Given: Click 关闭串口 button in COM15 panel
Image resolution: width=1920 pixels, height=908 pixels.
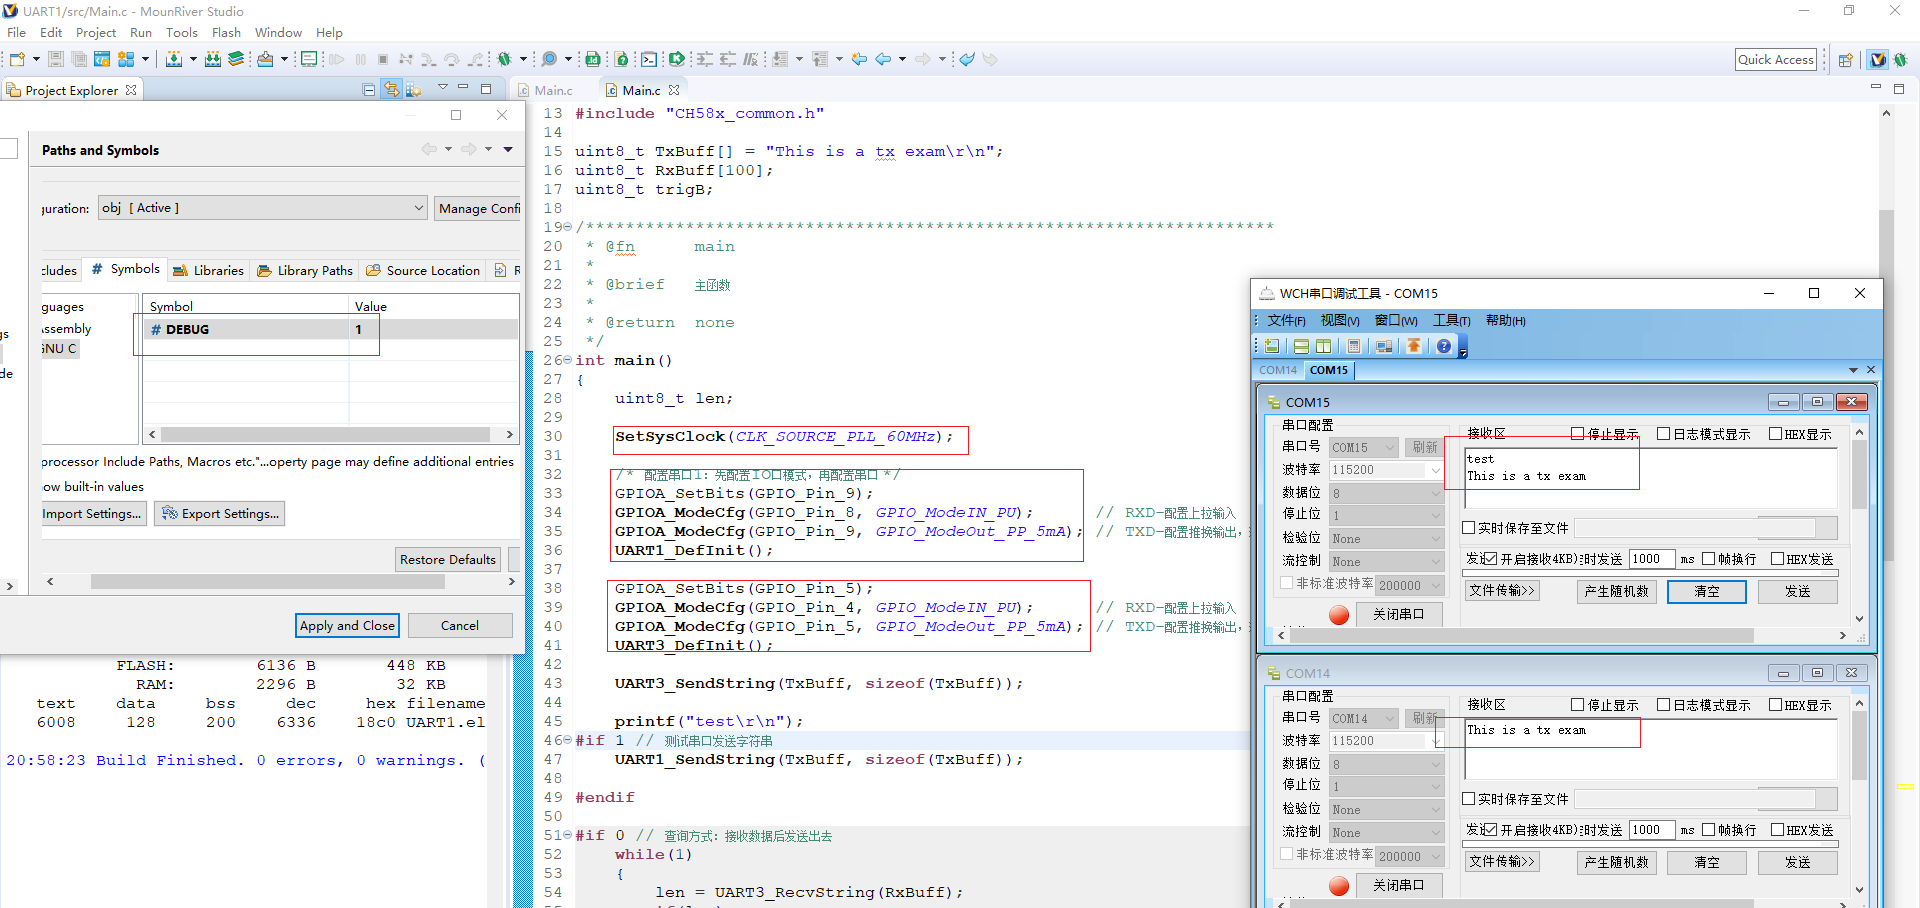Looking at the screenshot, I should 1398,614.
